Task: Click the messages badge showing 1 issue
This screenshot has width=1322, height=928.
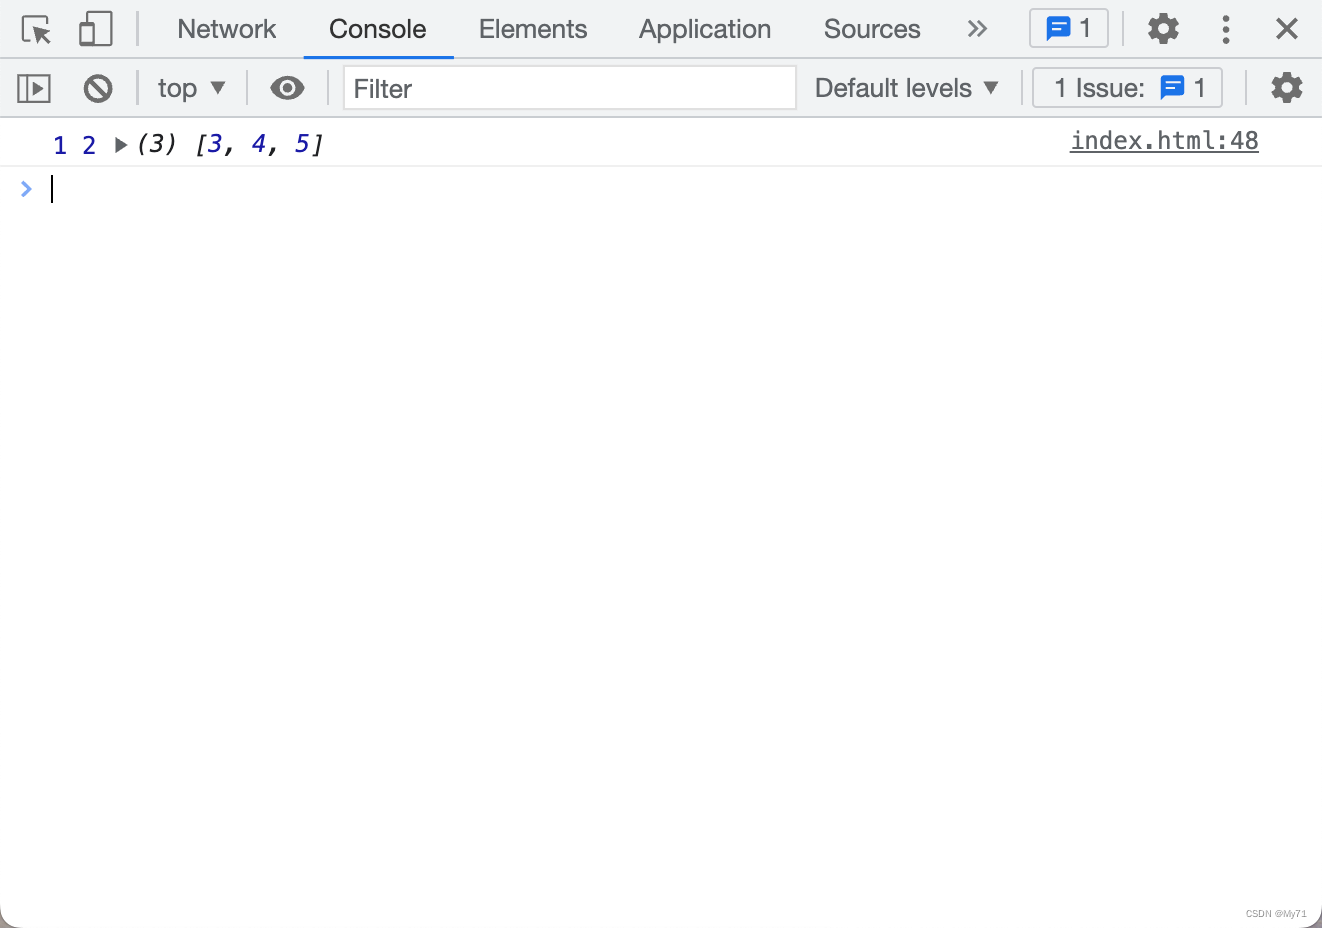Action: [1068, 29]
